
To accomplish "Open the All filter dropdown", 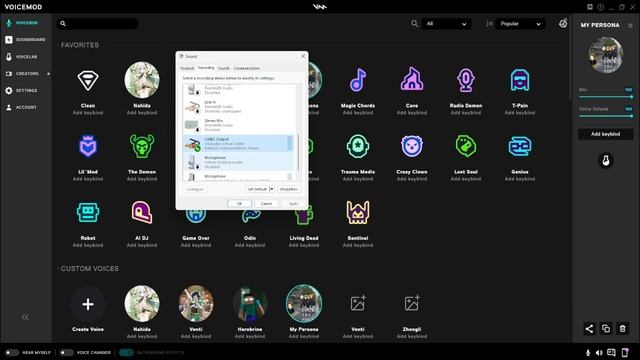I will 446,24.
